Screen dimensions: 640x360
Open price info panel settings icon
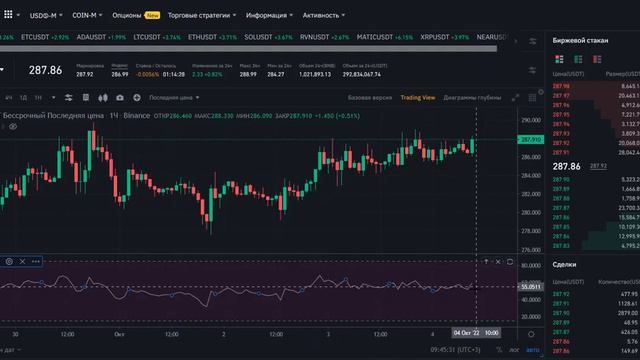(532, 70)
